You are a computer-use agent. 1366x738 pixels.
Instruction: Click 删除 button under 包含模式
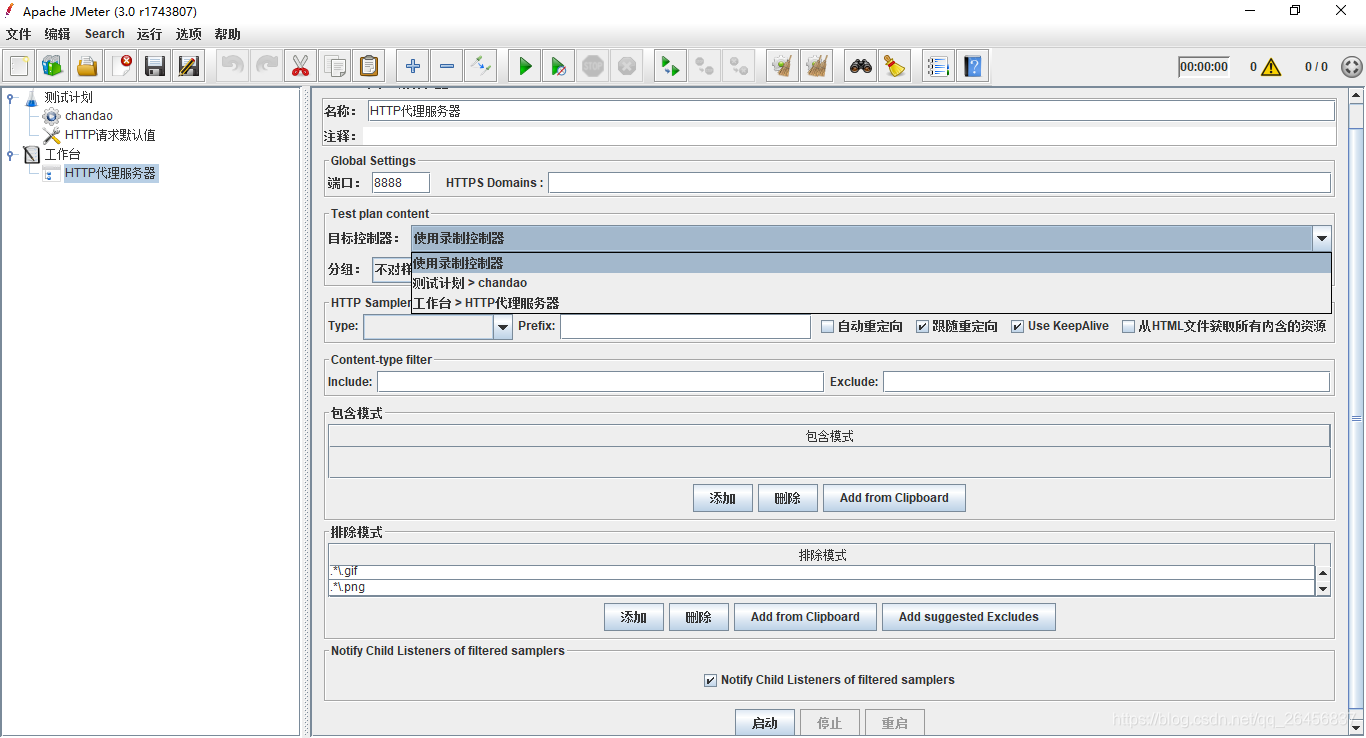tap(788, 498)
